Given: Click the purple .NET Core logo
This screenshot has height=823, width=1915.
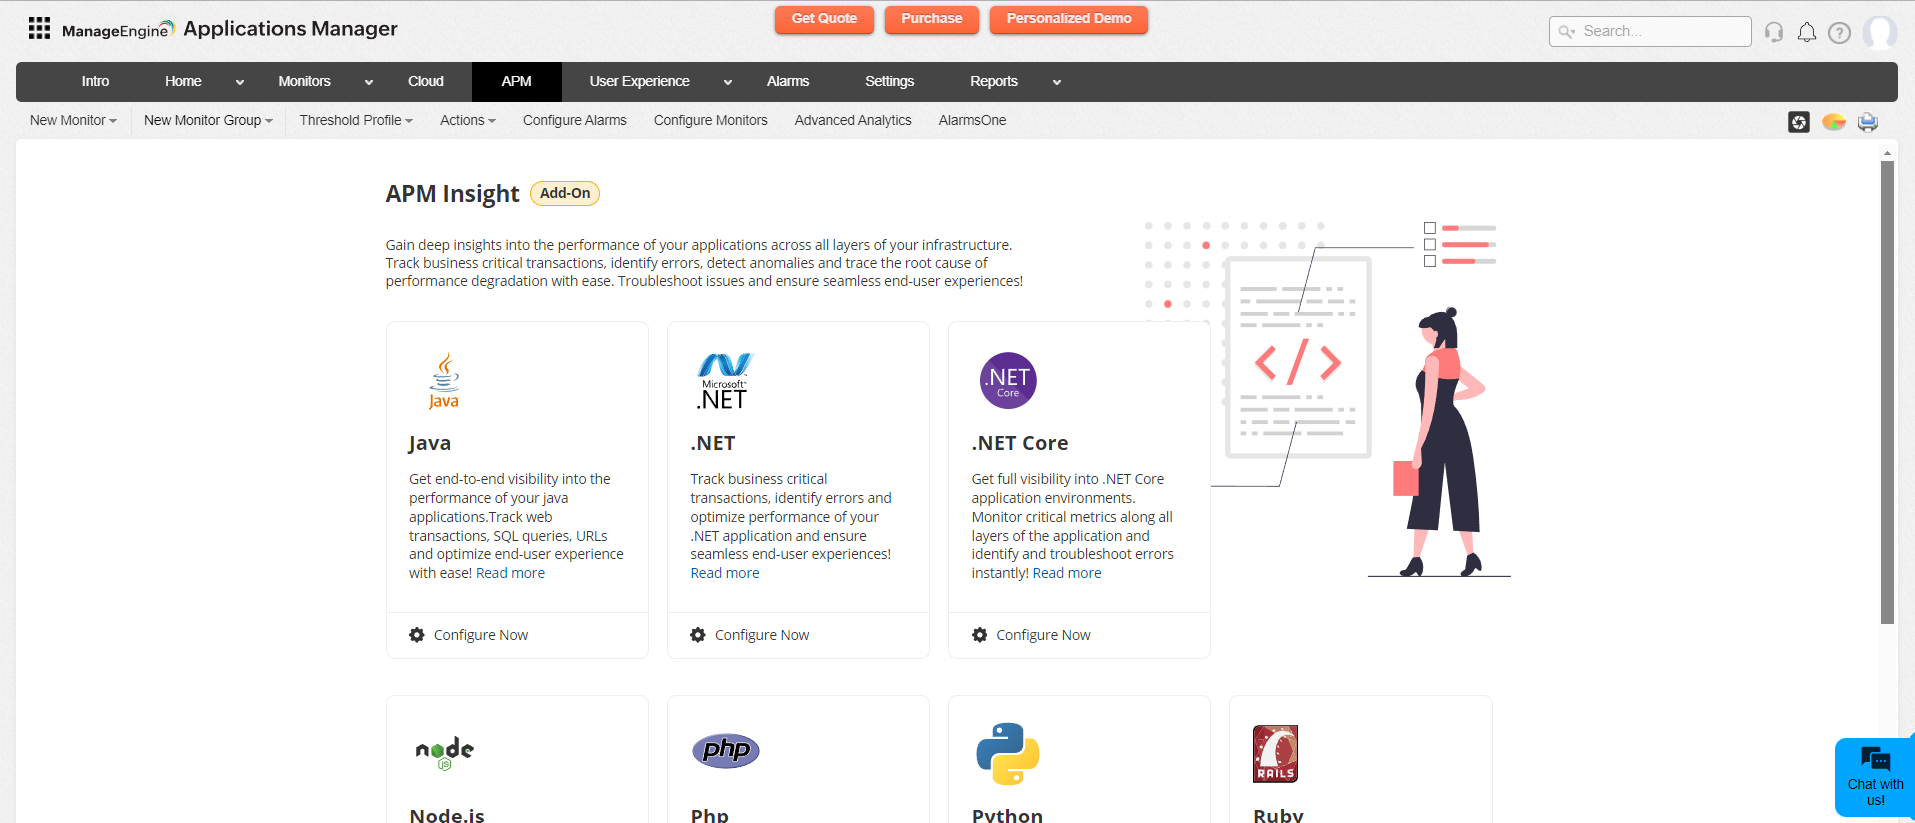Looking at the screenshot, I should click(1008, 380).
